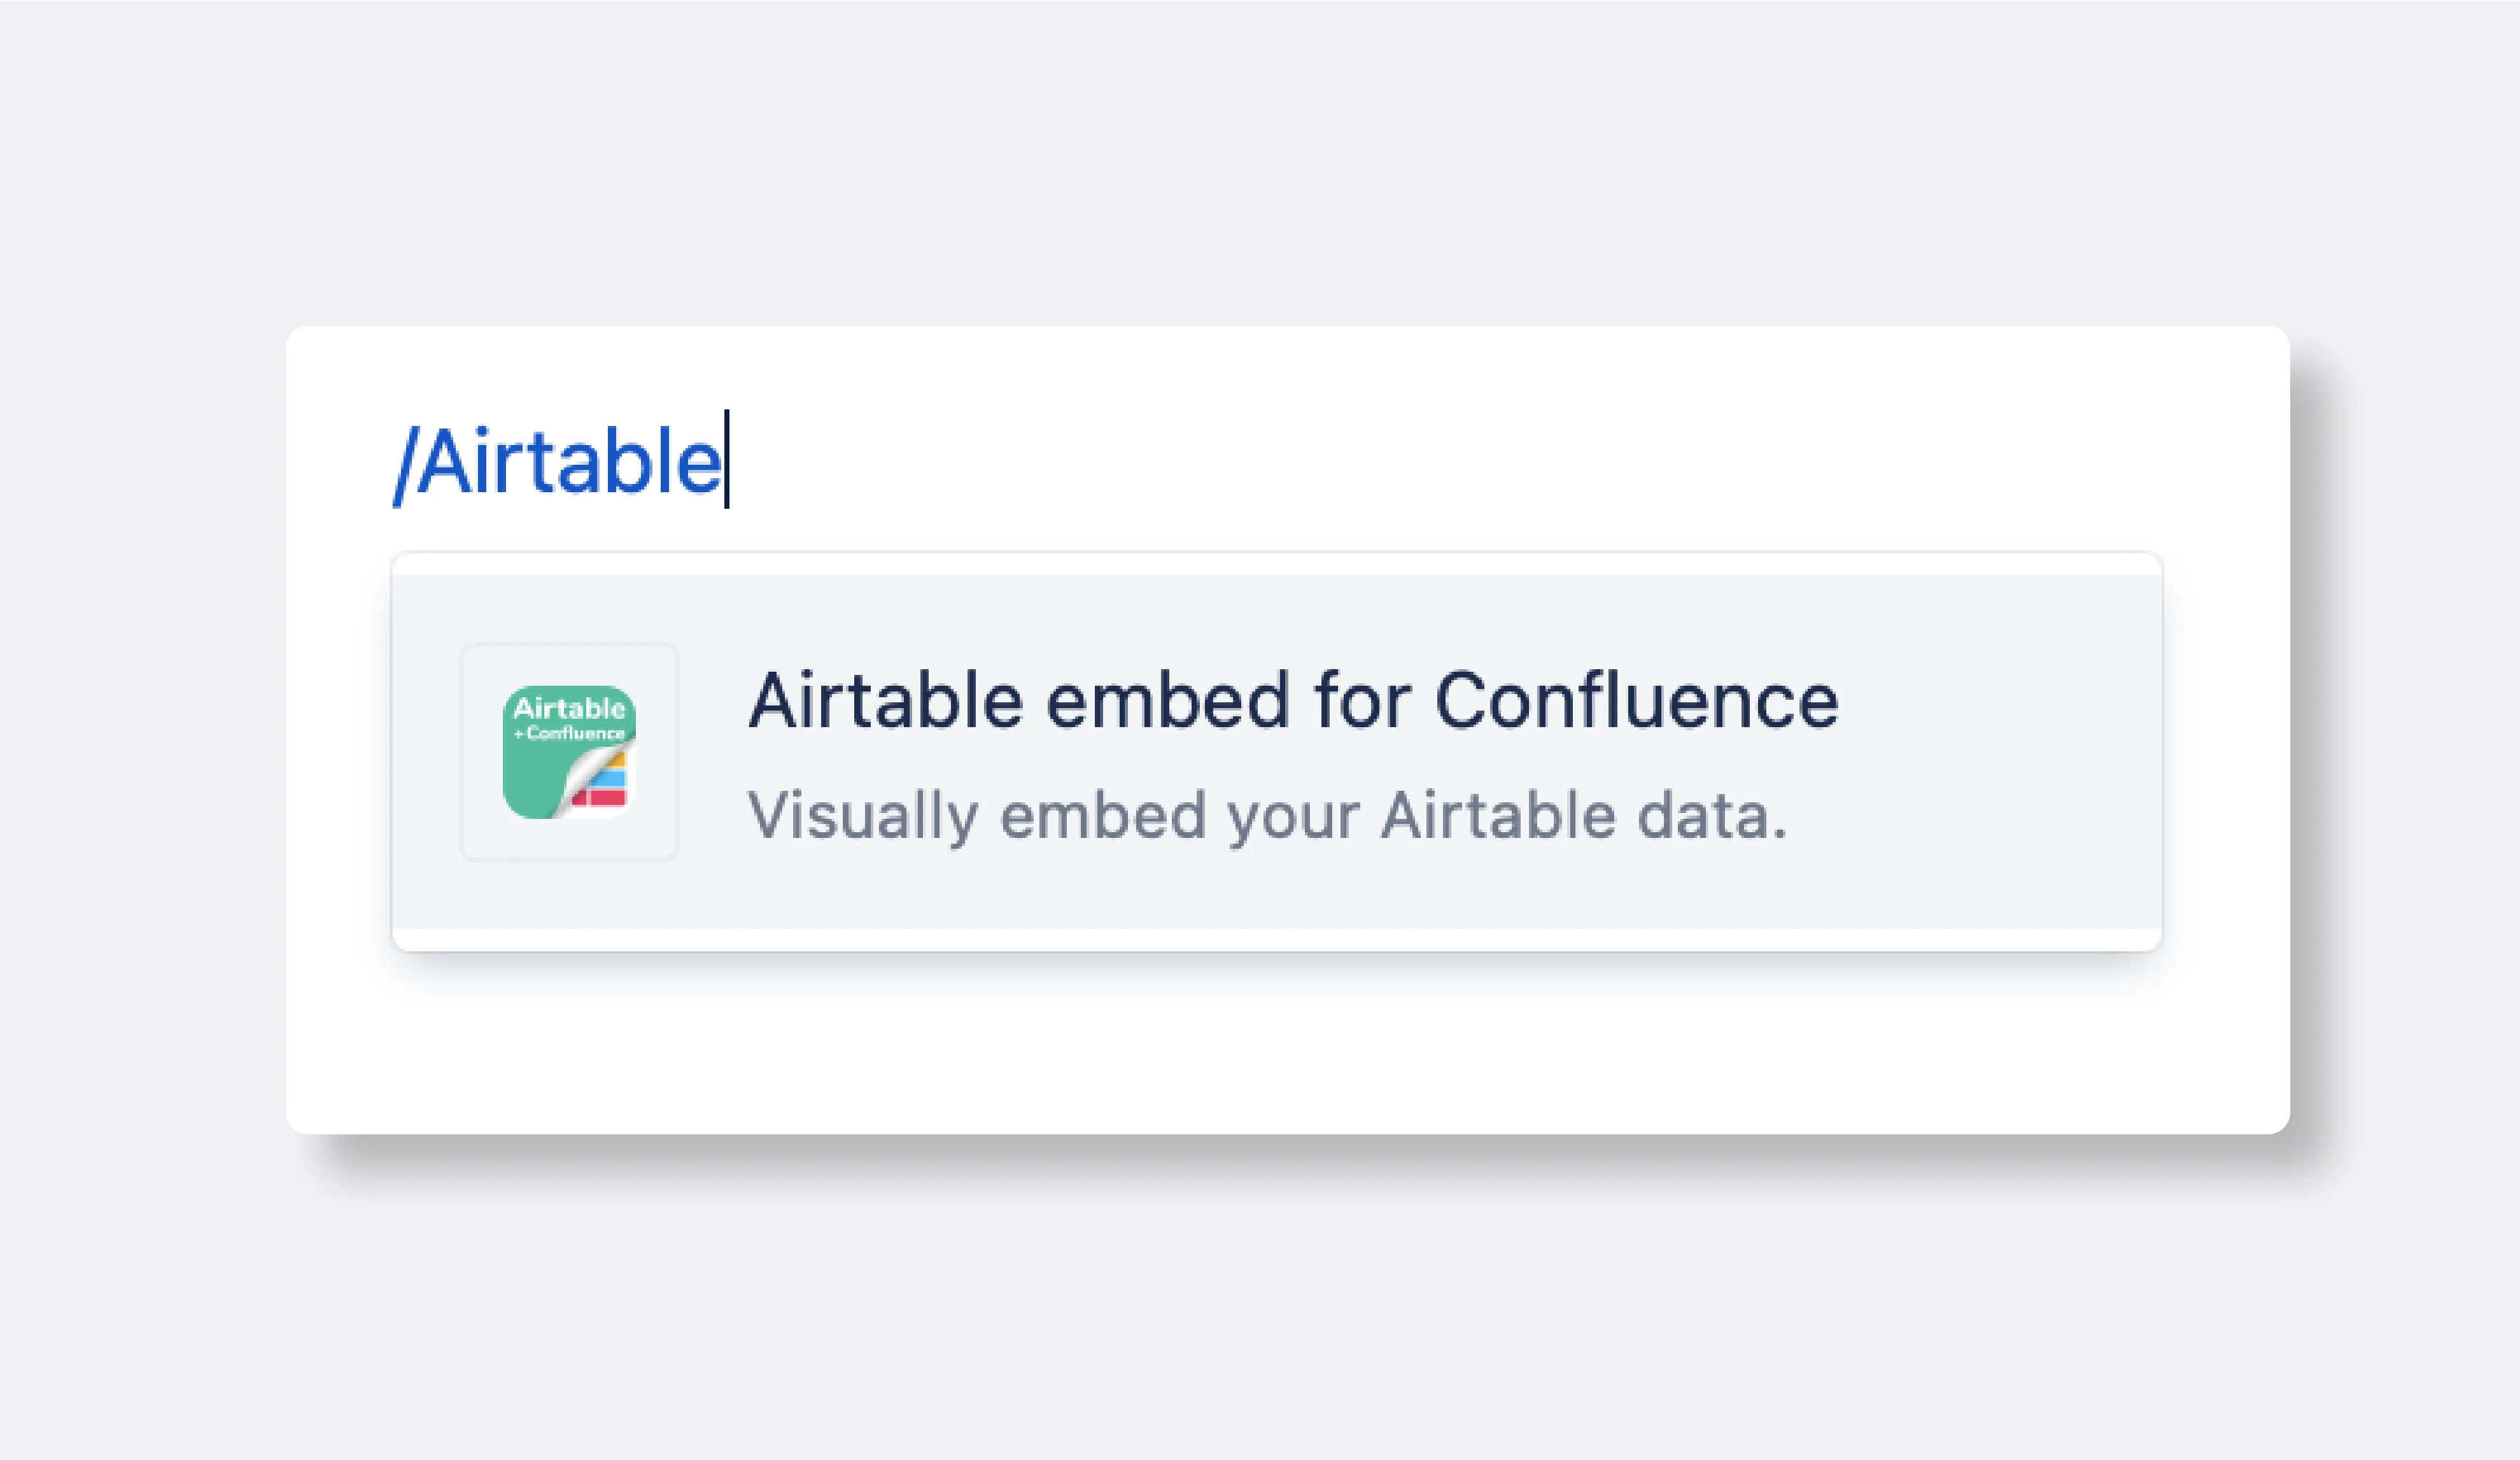Place cursor after the 'e' in '/Airtable'
This screenshot has width=2520, height=1460.
[x=726, y=462]
